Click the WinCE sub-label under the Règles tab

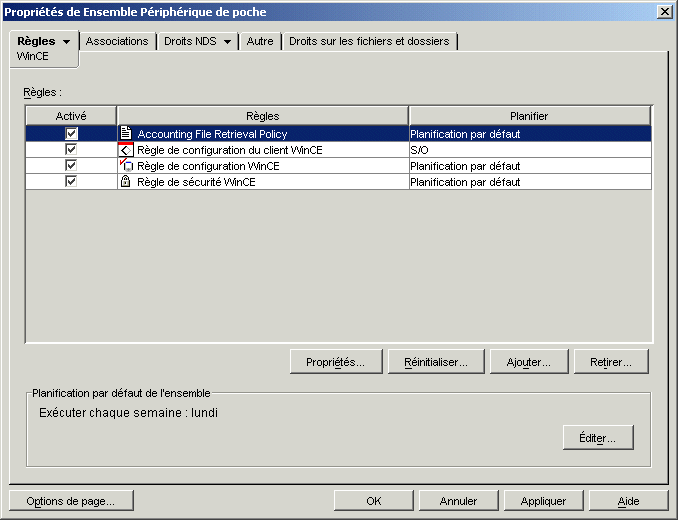(32, 56)
